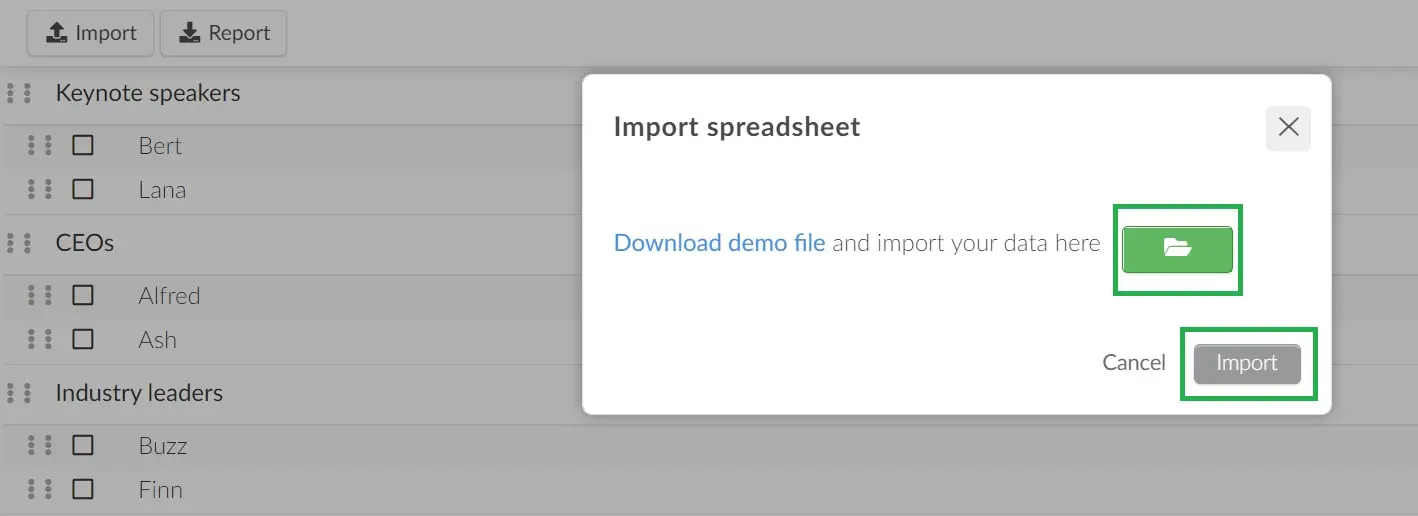1418x516 pixels.
Task: Cancel the Import spreadsheet dialog
Action: [1134, 363]
